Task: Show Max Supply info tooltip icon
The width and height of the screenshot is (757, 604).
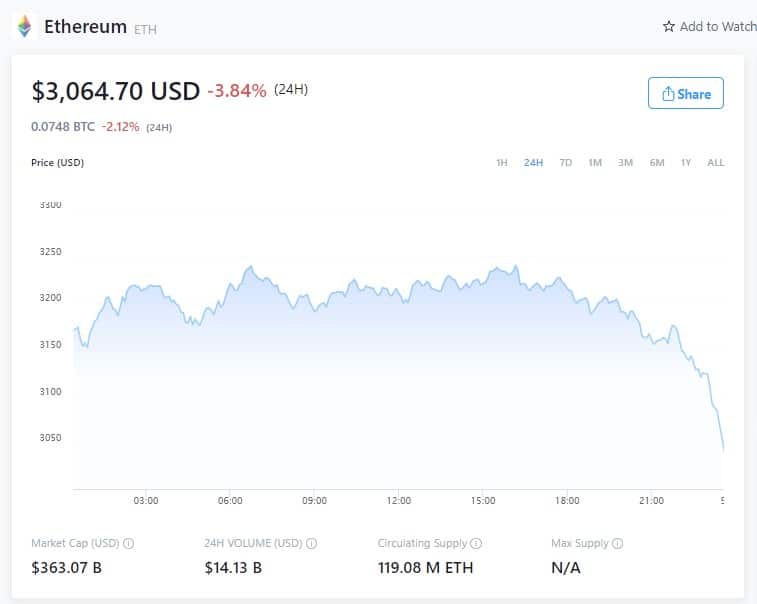Action: [617, 543]
